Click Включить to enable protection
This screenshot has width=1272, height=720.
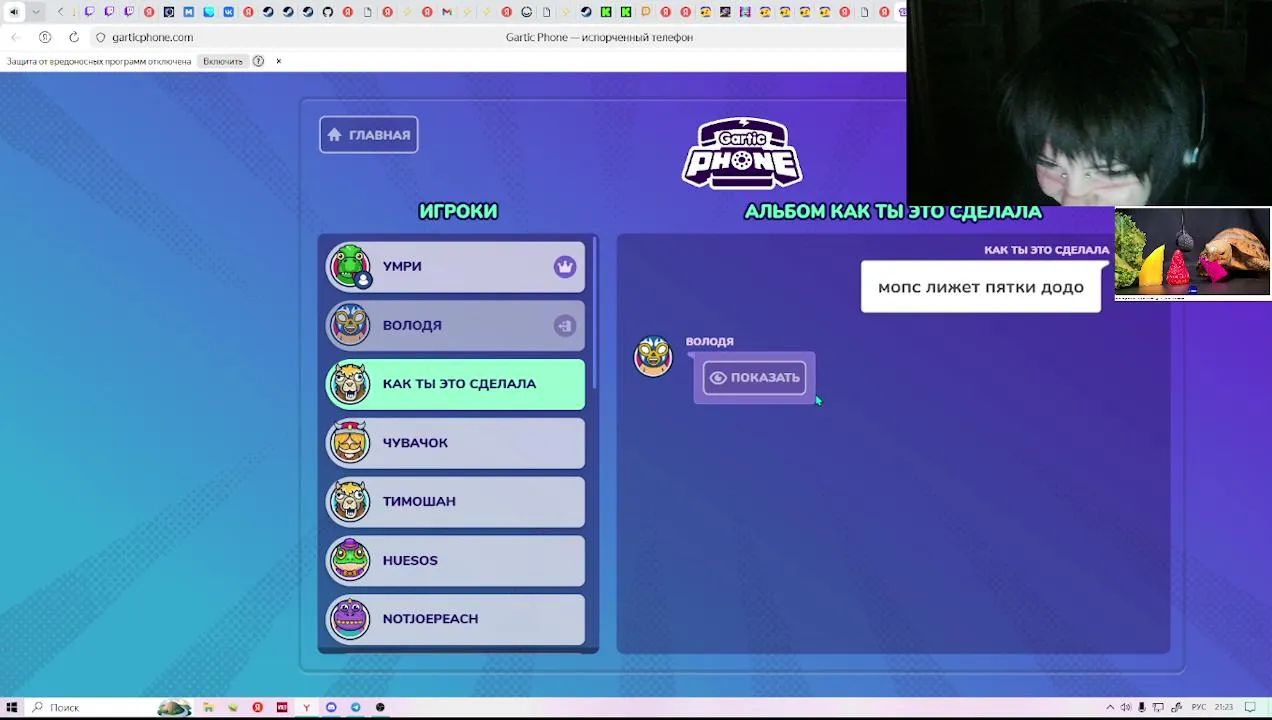[222, 61]
